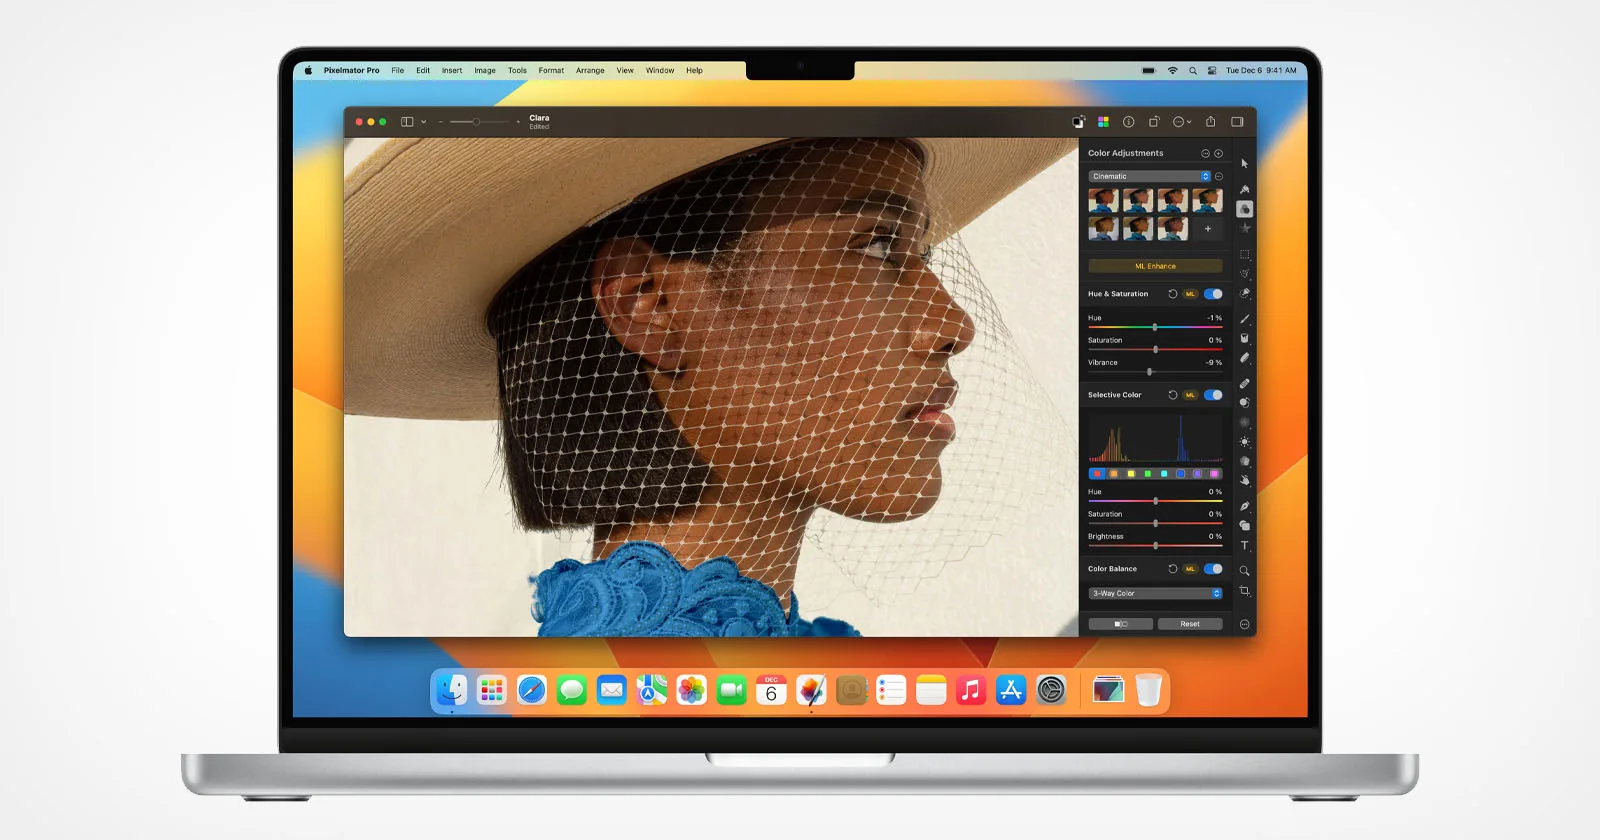Viewport: 1600px width, 840px height.
Task: Turn off Hue & Saturation switch
Action: pos(1213,294)
